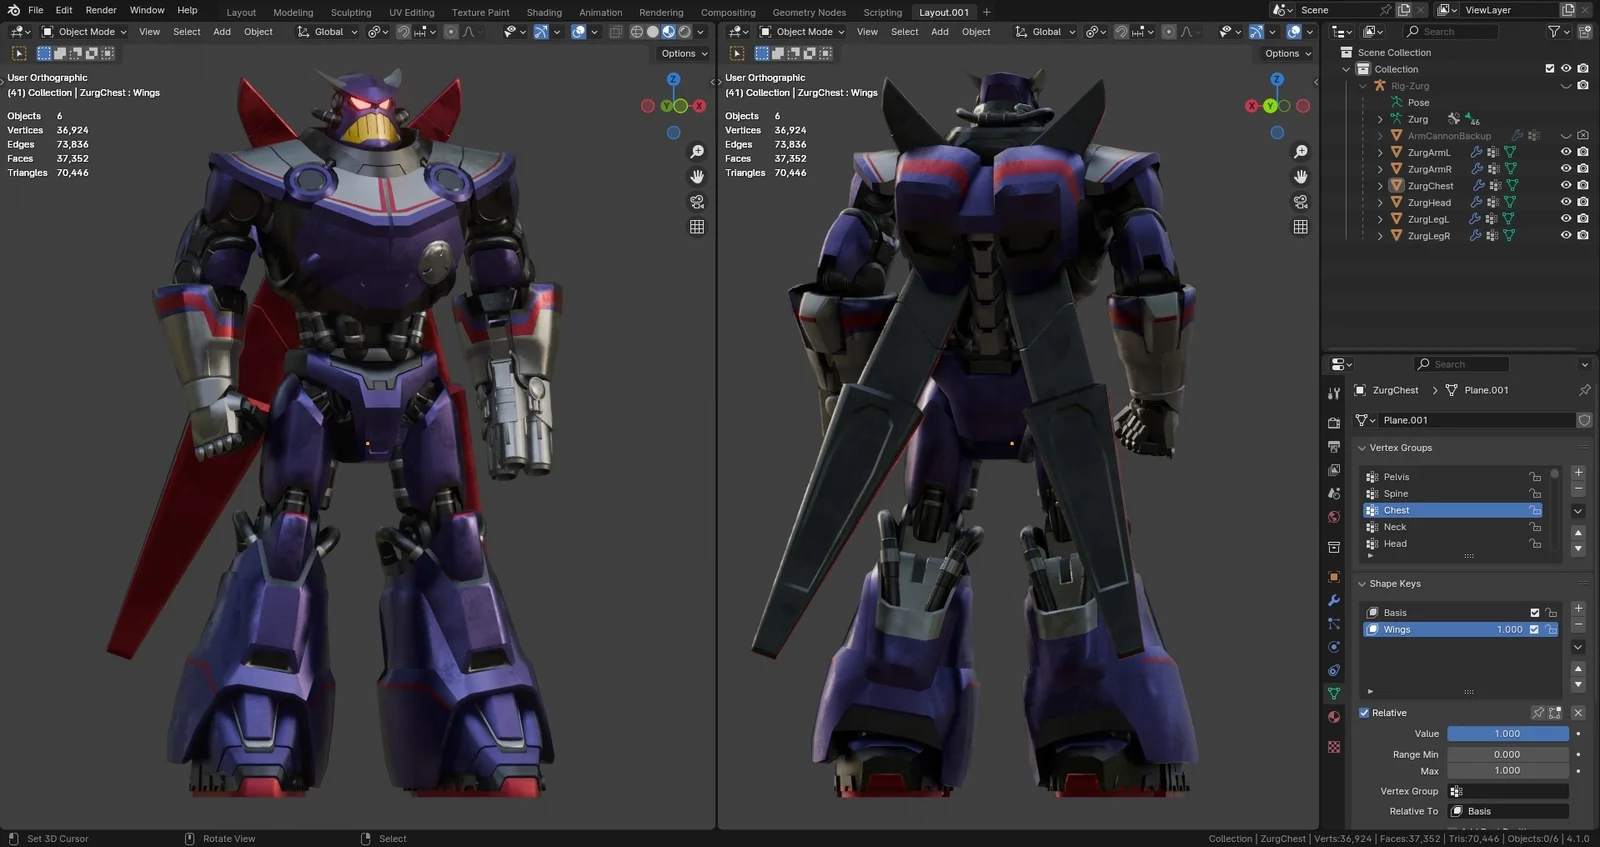The width and height of the screenshot is (1600, 847).
Task: Toggle visibility eye for ZurgArmL
Action: pos(1566,152)
